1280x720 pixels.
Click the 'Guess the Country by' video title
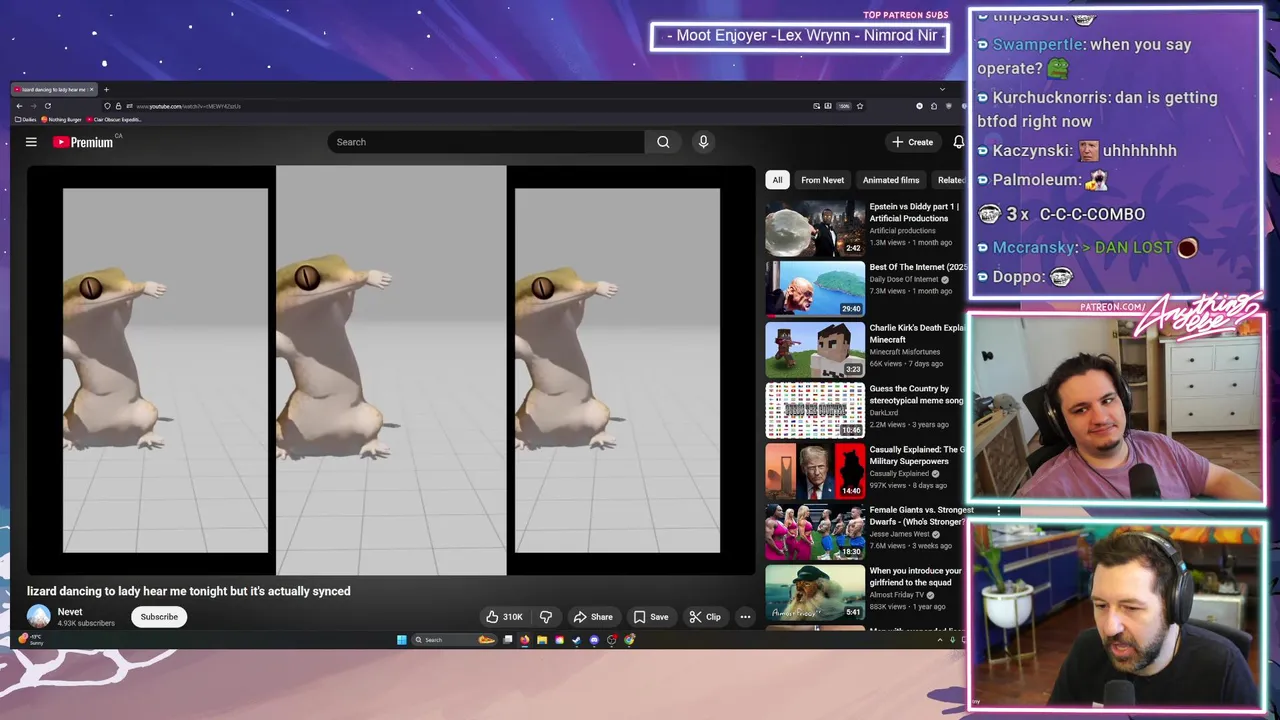pyautogui.click(x=909, y=389)
